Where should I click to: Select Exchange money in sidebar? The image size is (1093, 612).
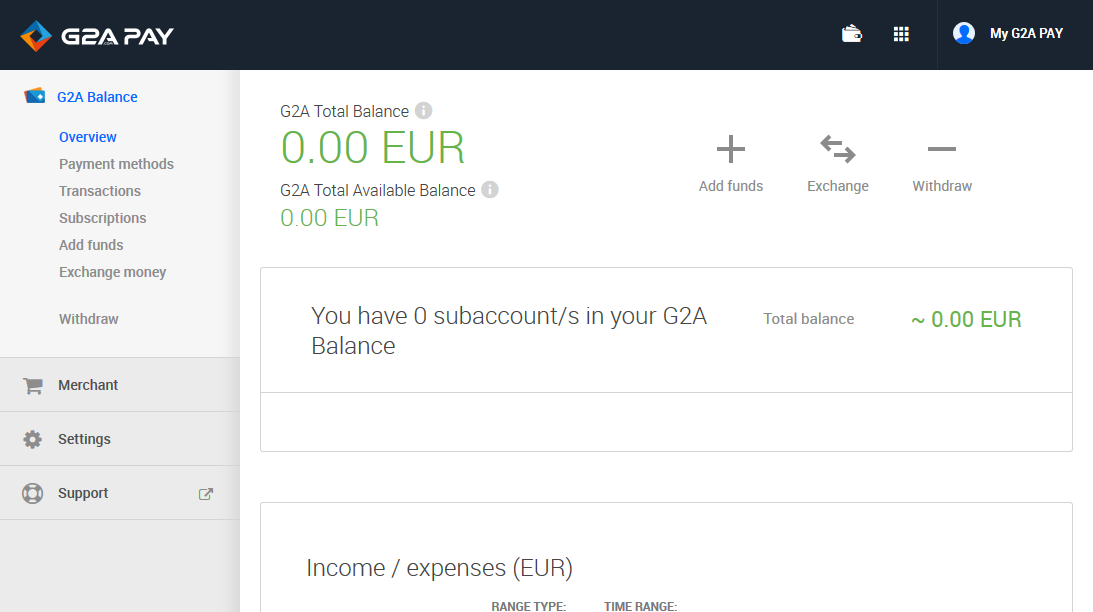[112, 272]
